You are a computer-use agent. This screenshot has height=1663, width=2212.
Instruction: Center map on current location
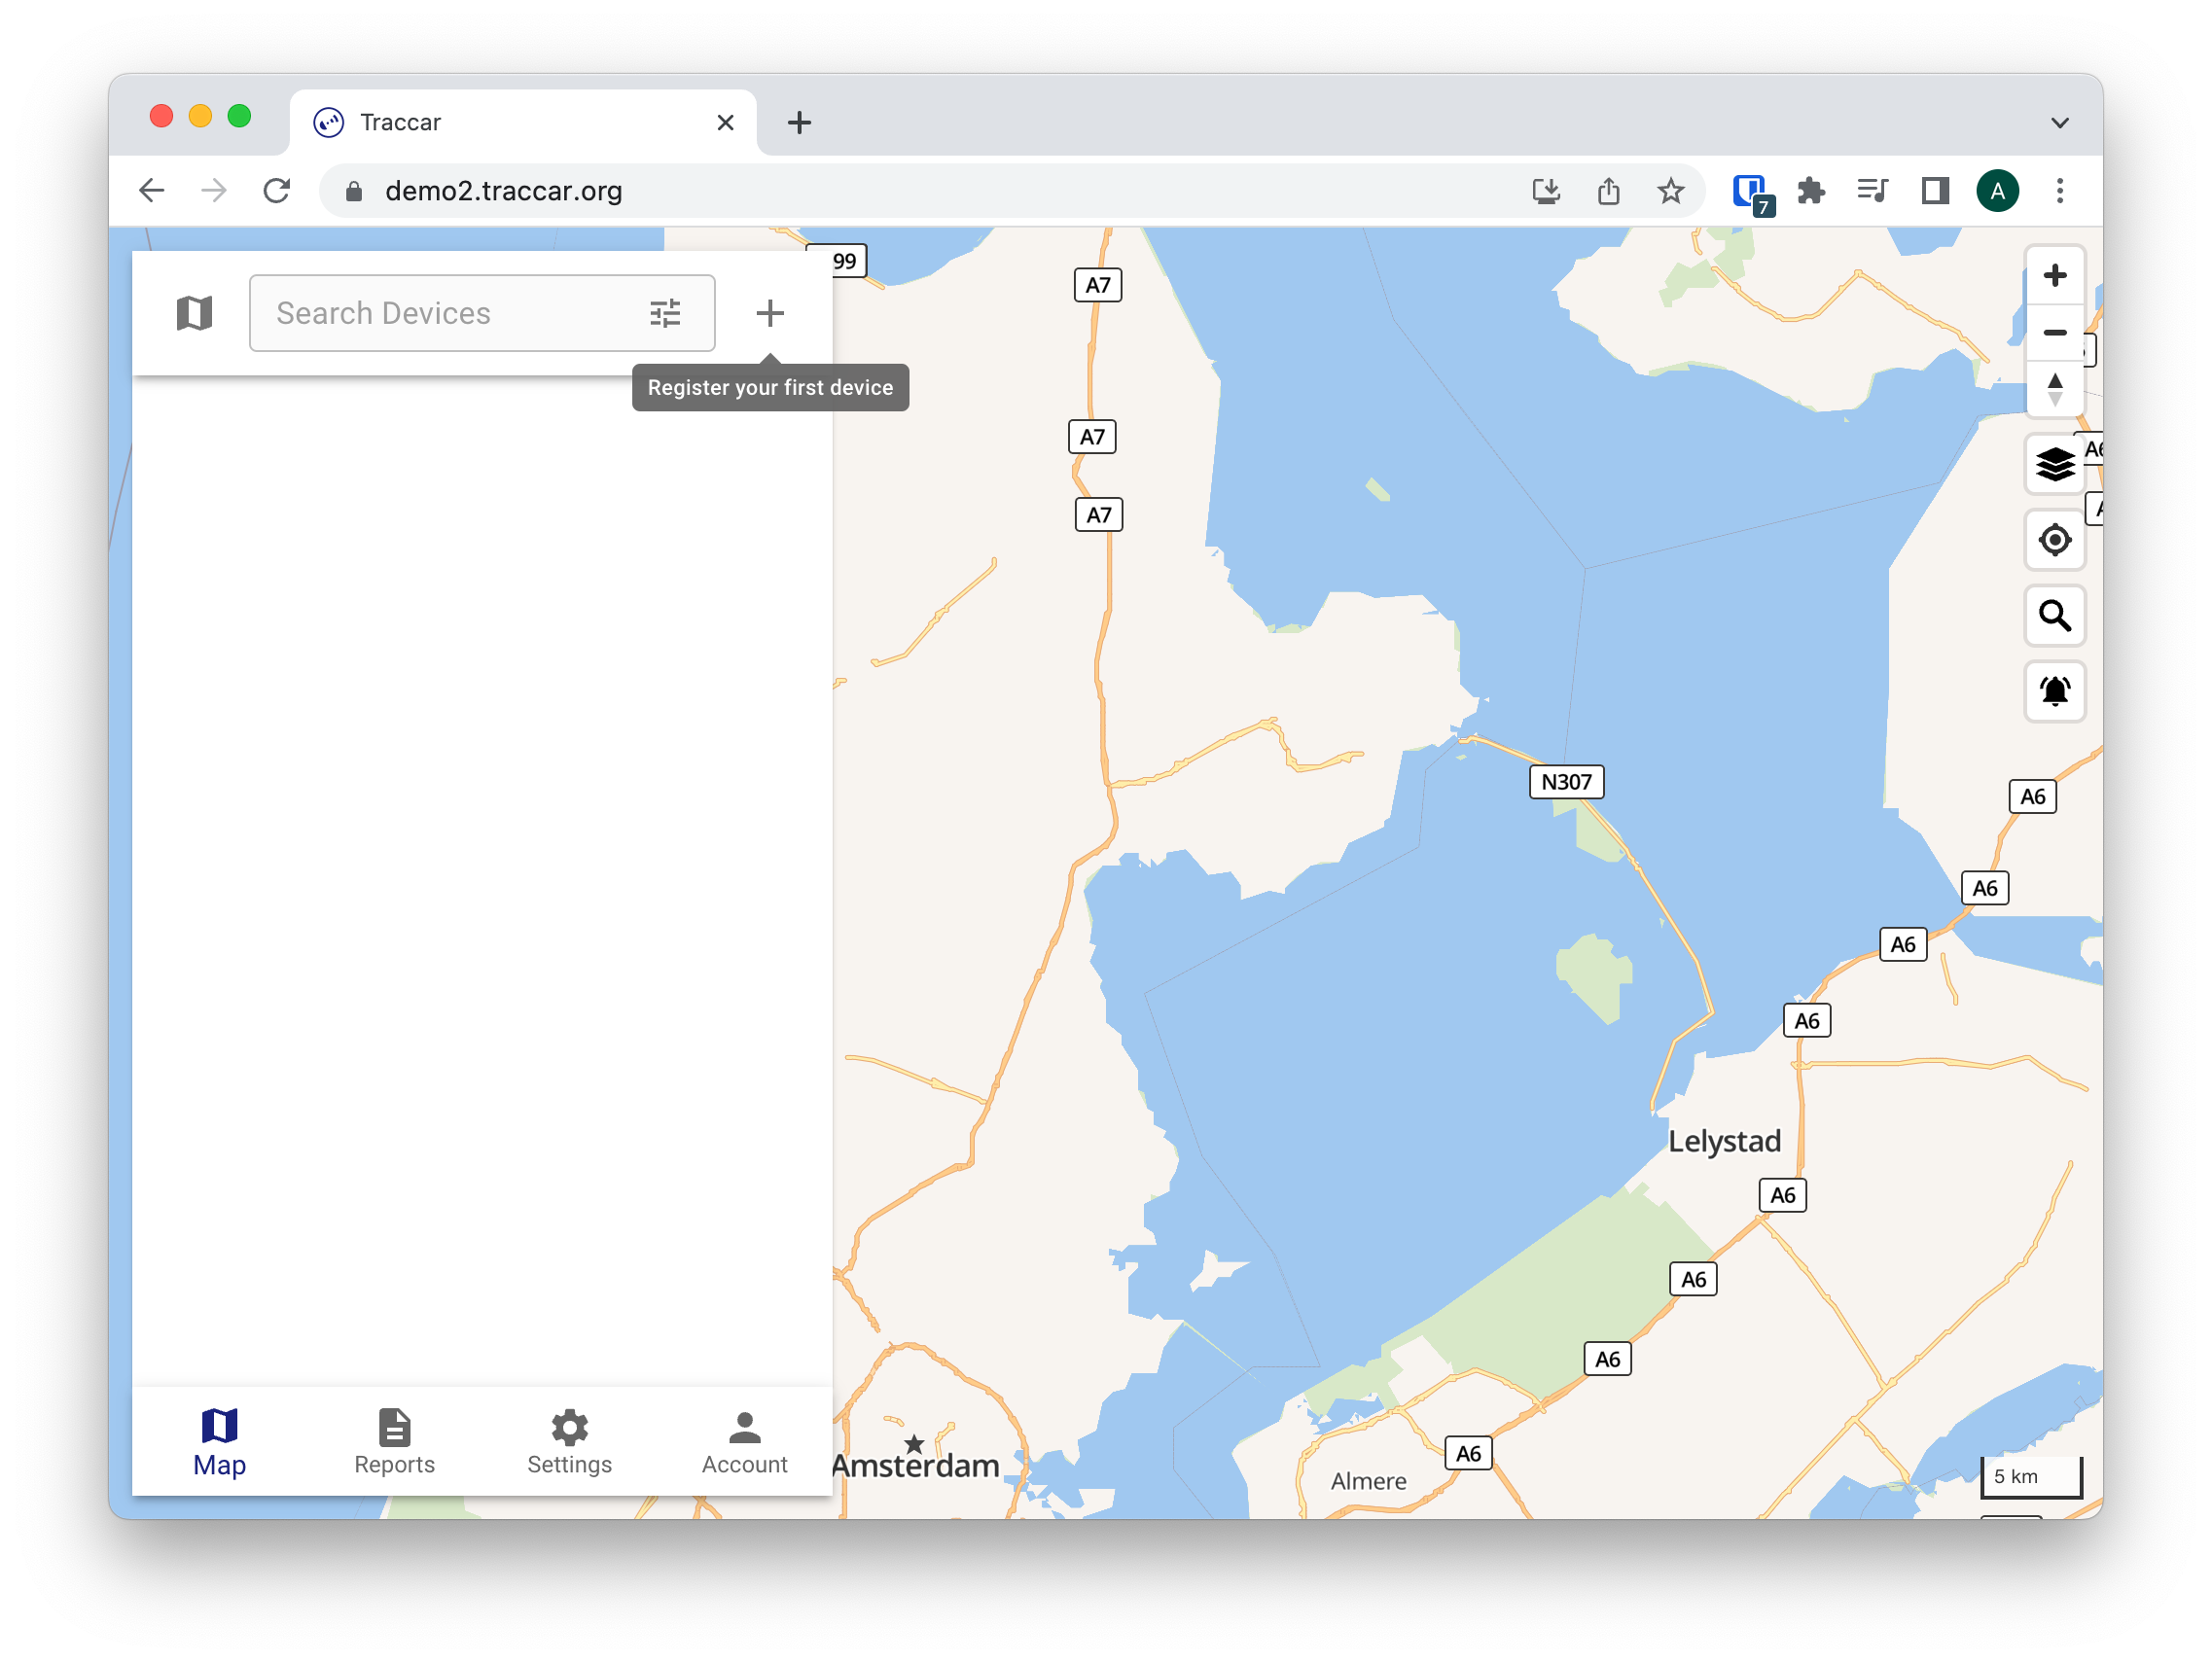click(x=2054, y=540)
